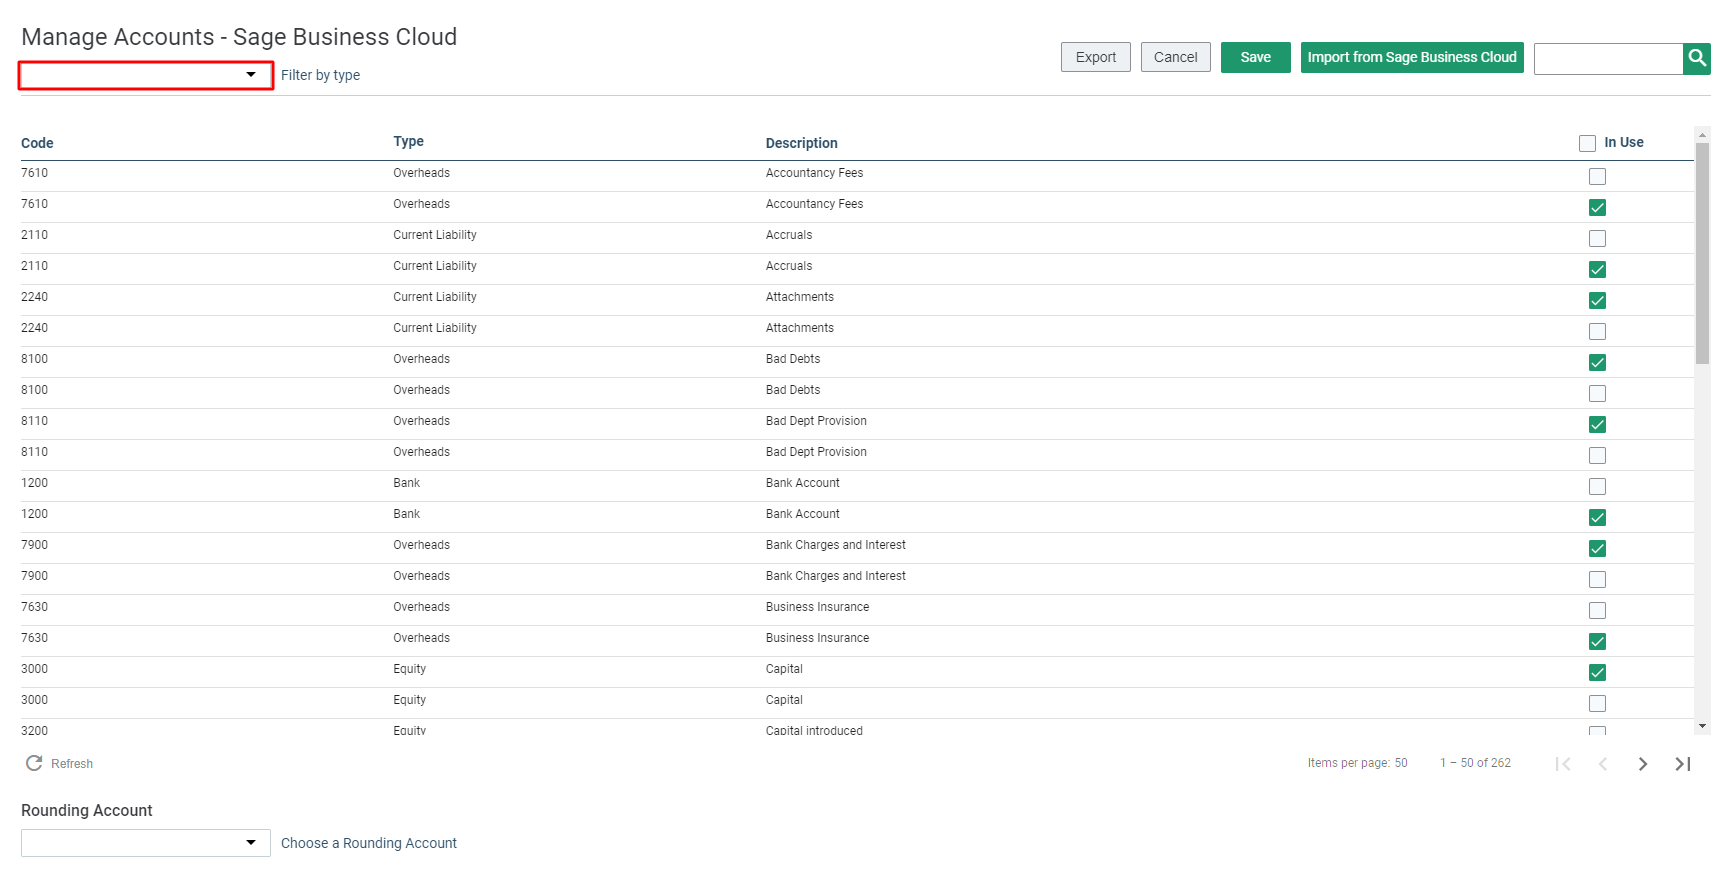Uncheck In Use for first 8100 Bad Debts row
Screen dimensions: 1736x895
[1597, 363]
